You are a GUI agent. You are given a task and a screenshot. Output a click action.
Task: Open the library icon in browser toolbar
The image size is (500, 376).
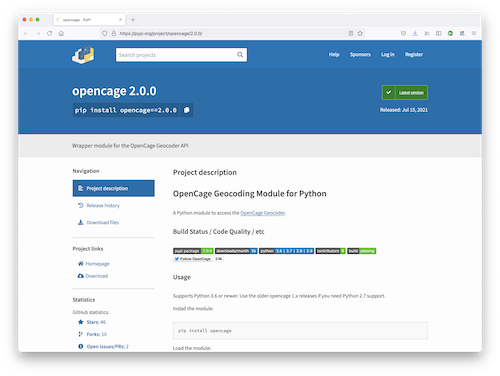pos(427,33)
